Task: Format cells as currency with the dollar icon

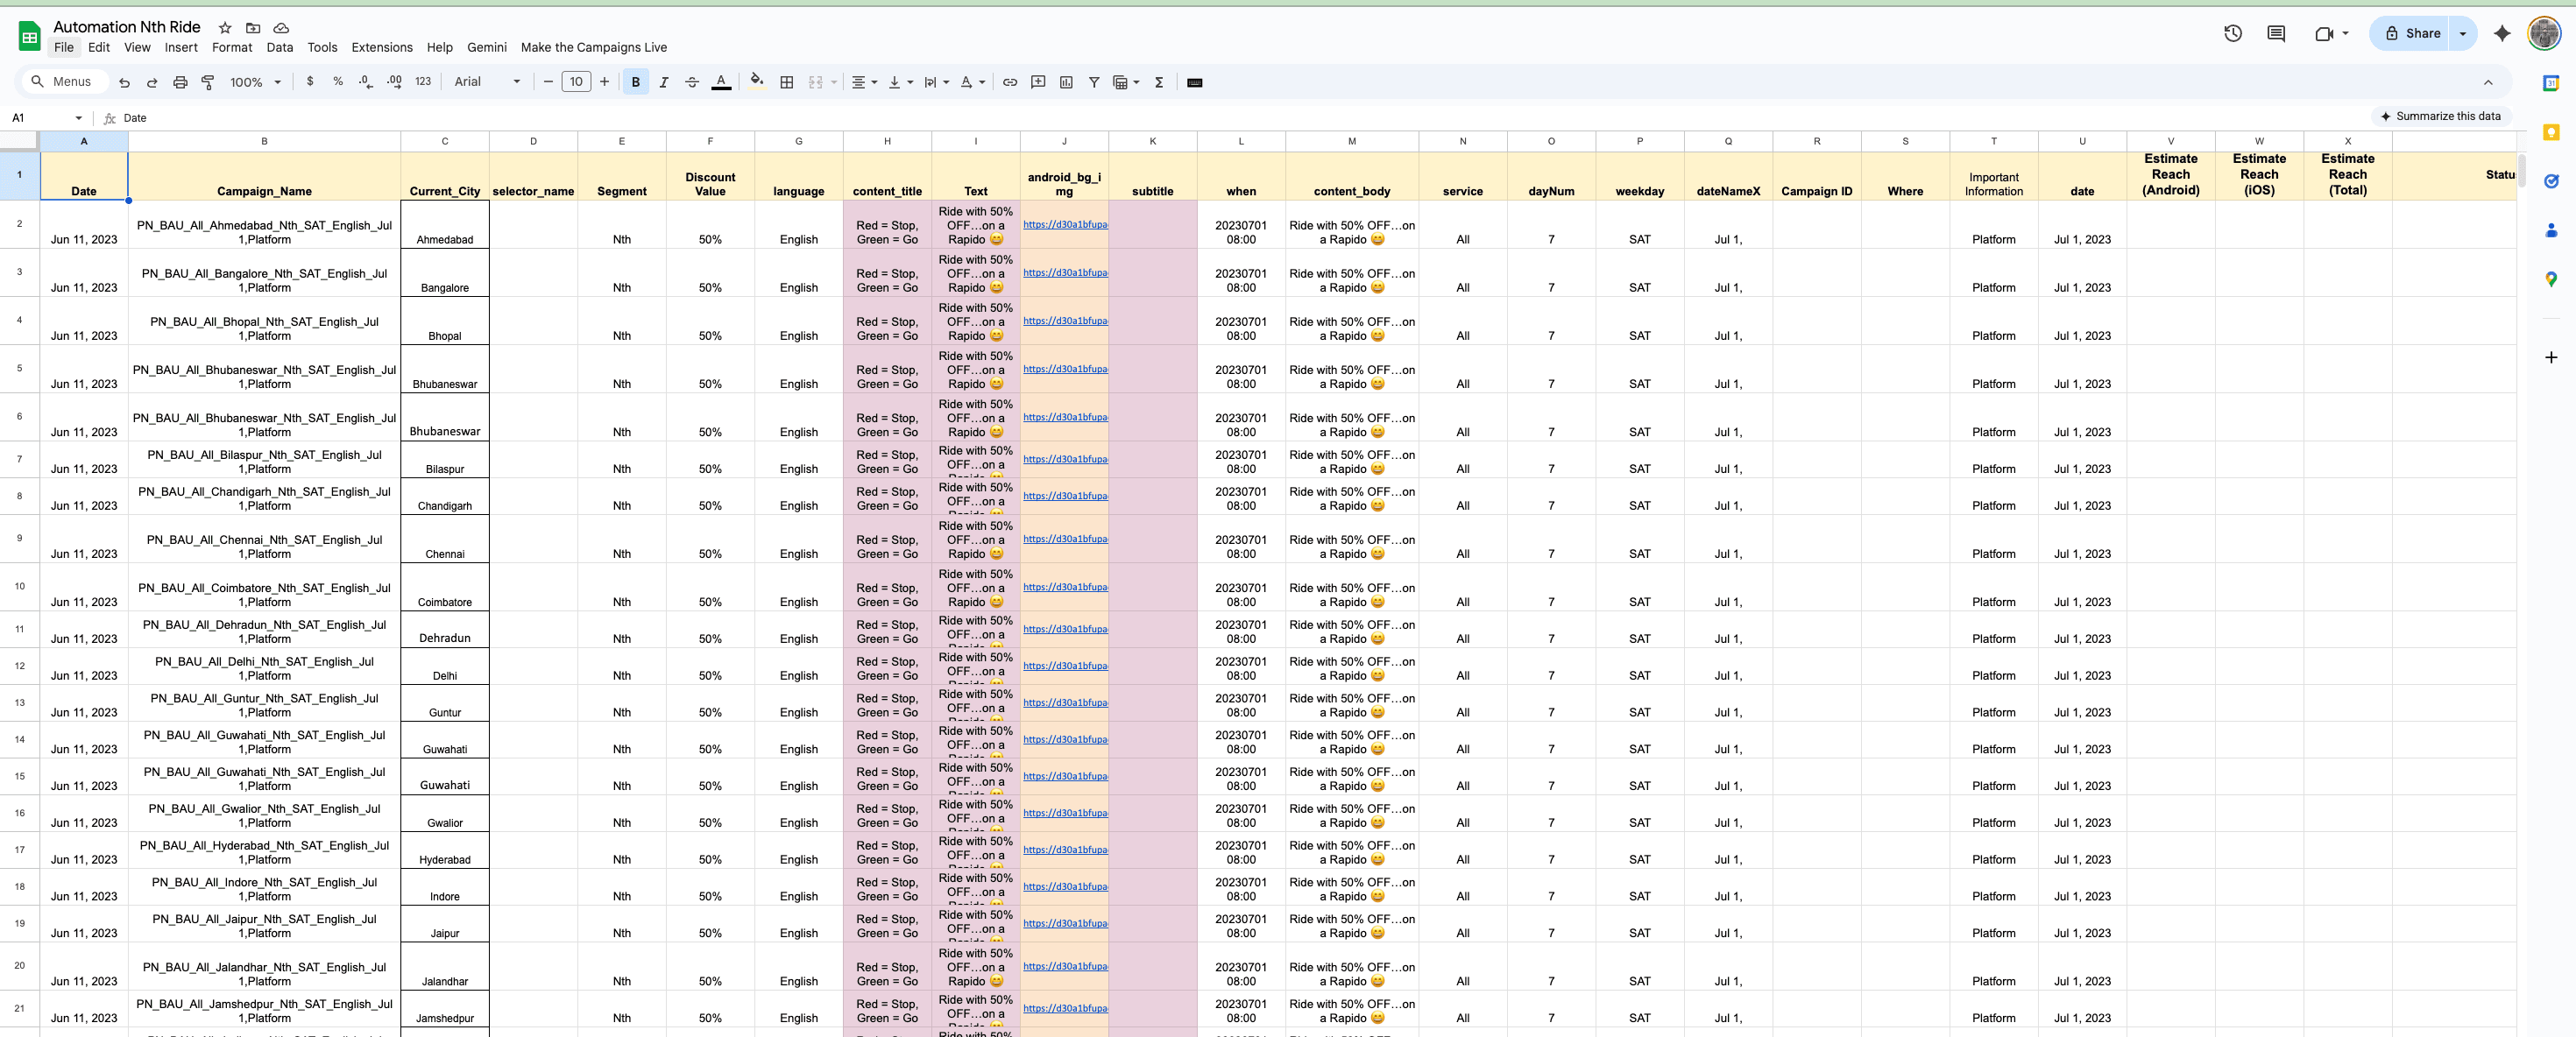Action: click(310, 82)
